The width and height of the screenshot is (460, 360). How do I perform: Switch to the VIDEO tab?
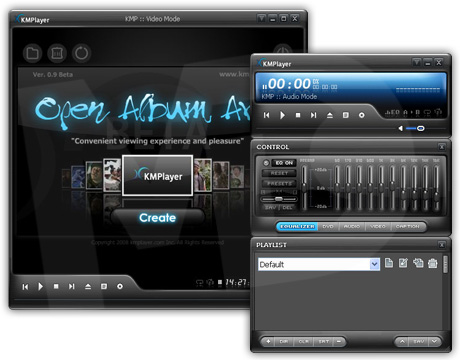(x=378, y=226)
